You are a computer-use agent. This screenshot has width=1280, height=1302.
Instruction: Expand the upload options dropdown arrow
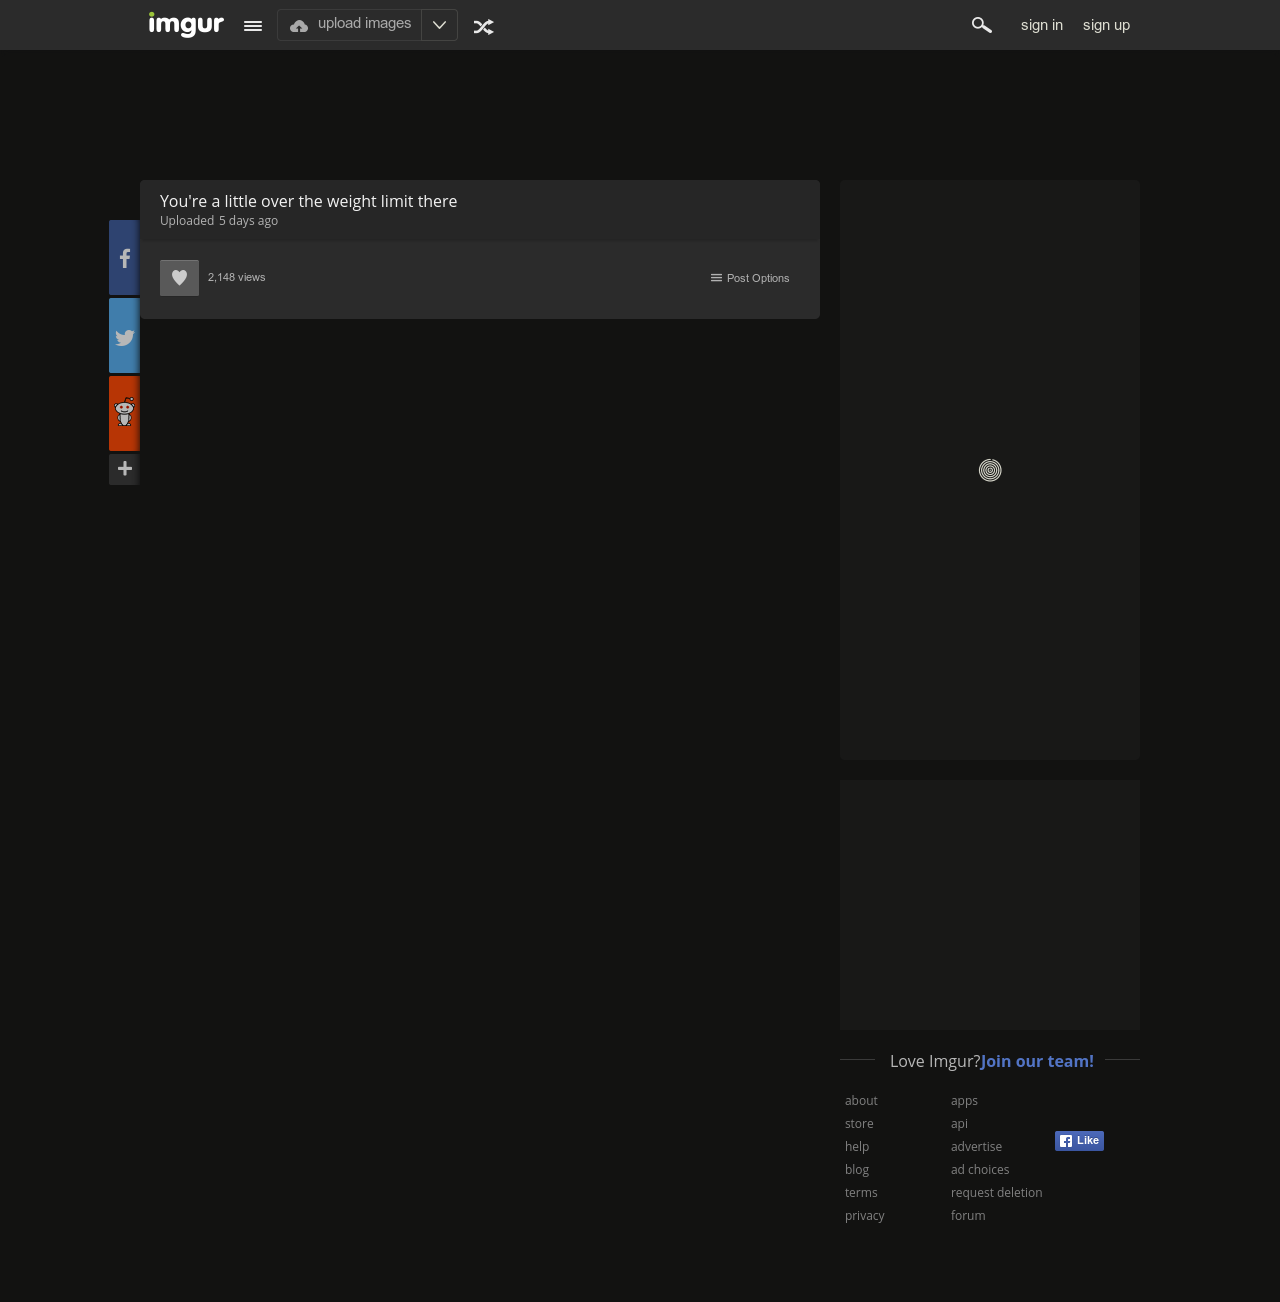[439, 25]
